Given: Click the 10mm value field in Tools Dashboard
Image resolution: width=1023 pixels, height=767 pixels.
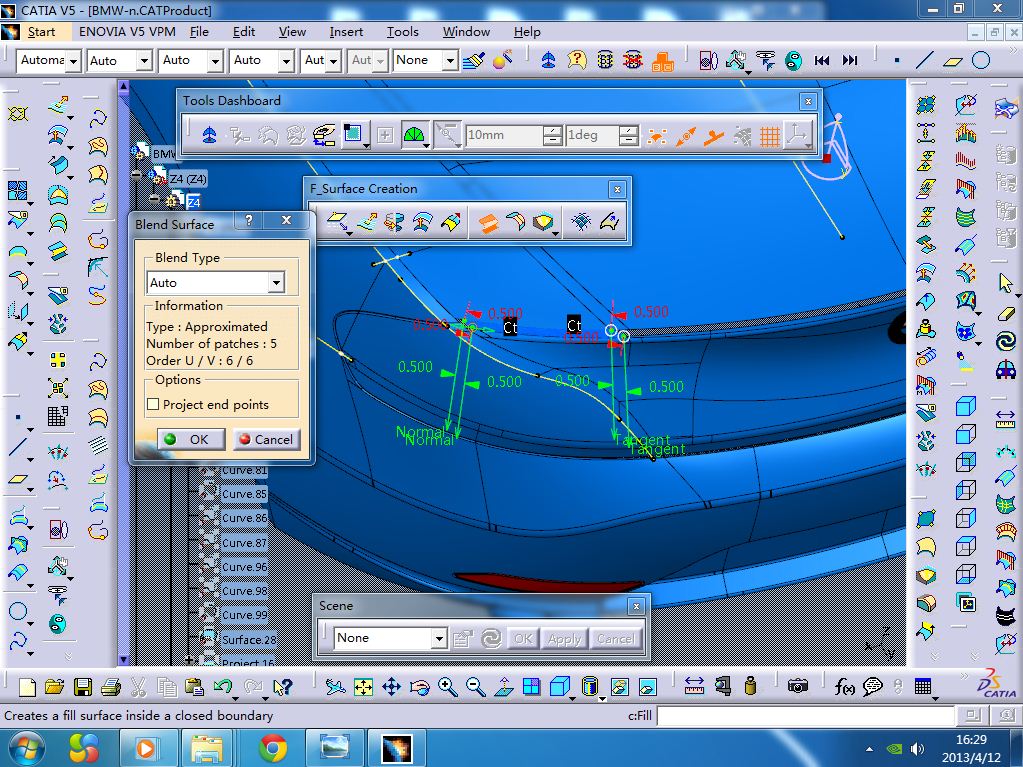Looking at the screenshot, I should (x=504, y=135).
